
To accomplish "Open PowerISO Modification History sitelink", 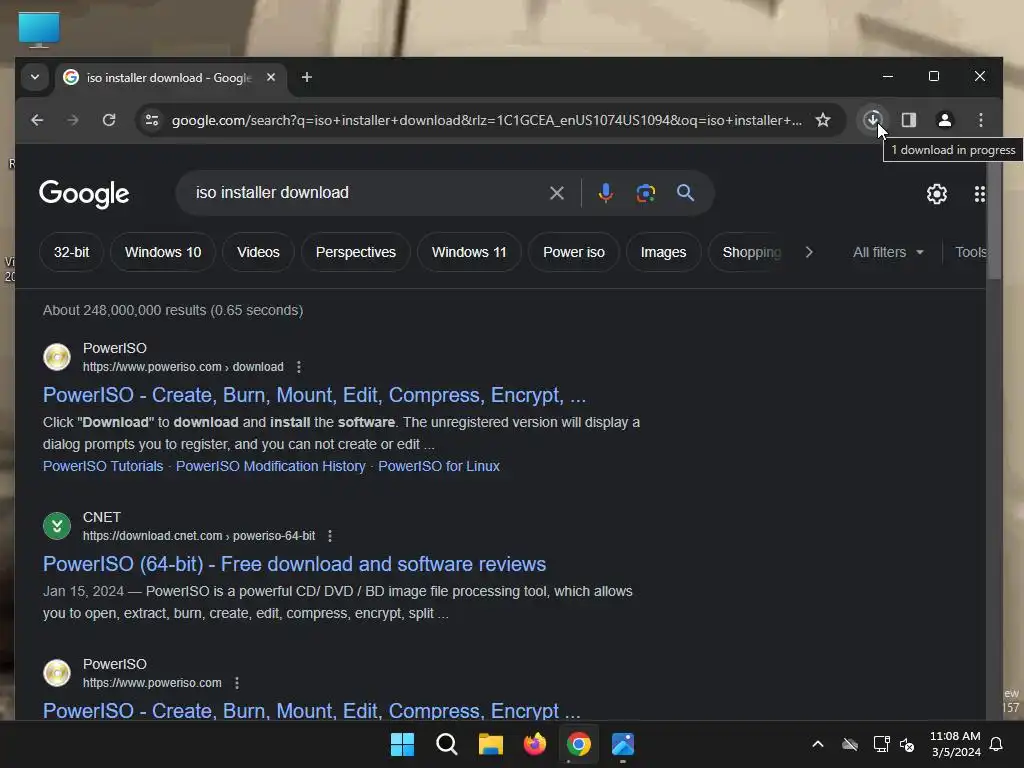I will (x=270, y=466).
